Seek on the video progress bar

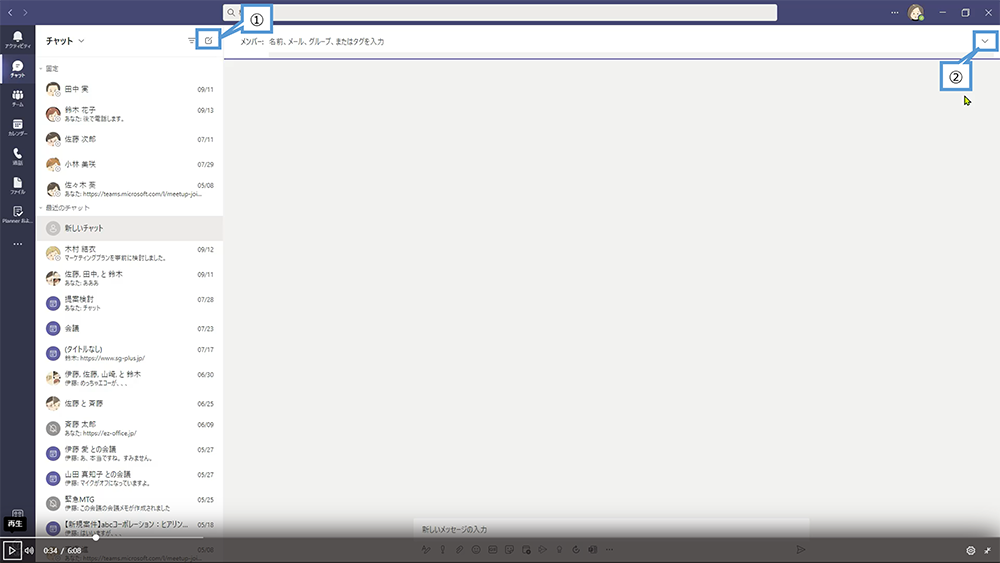500,537
